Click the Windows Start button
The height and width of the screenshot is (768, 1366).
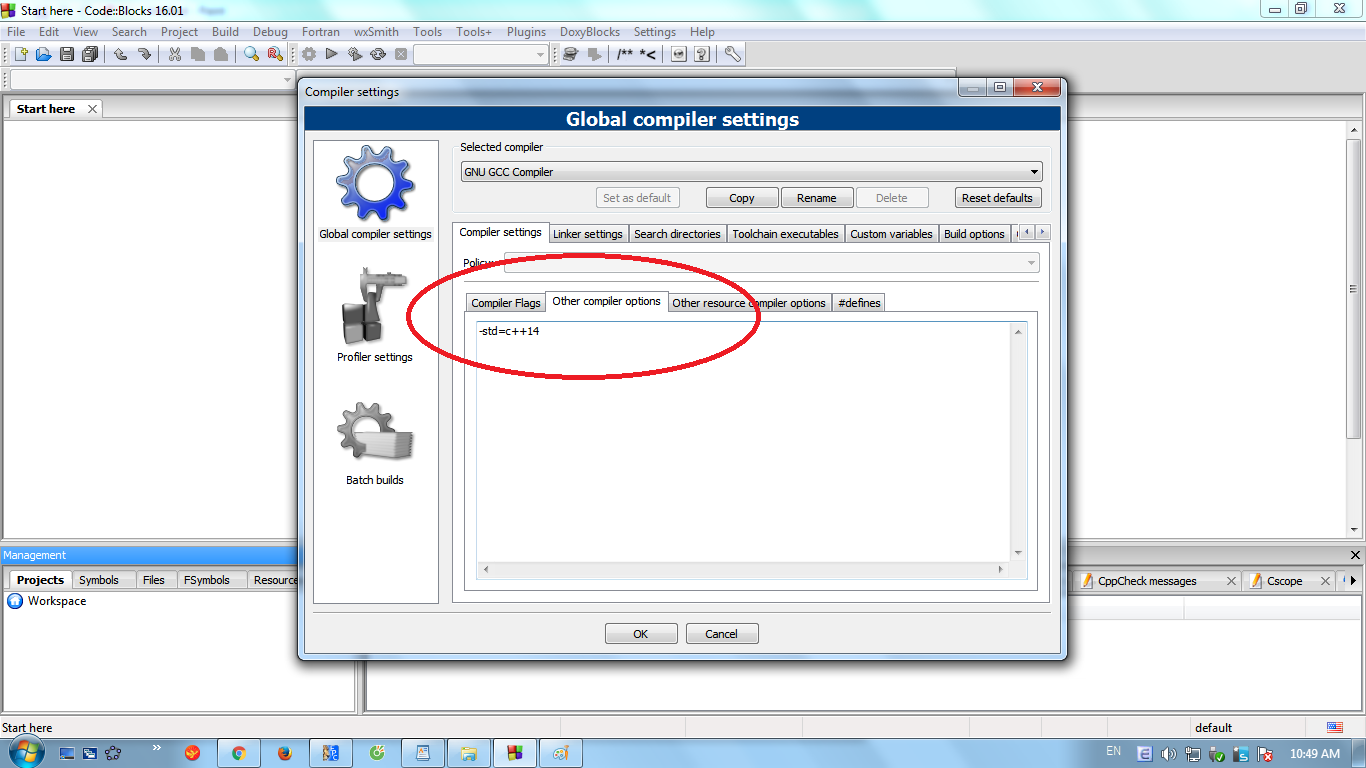pos(24,752)
